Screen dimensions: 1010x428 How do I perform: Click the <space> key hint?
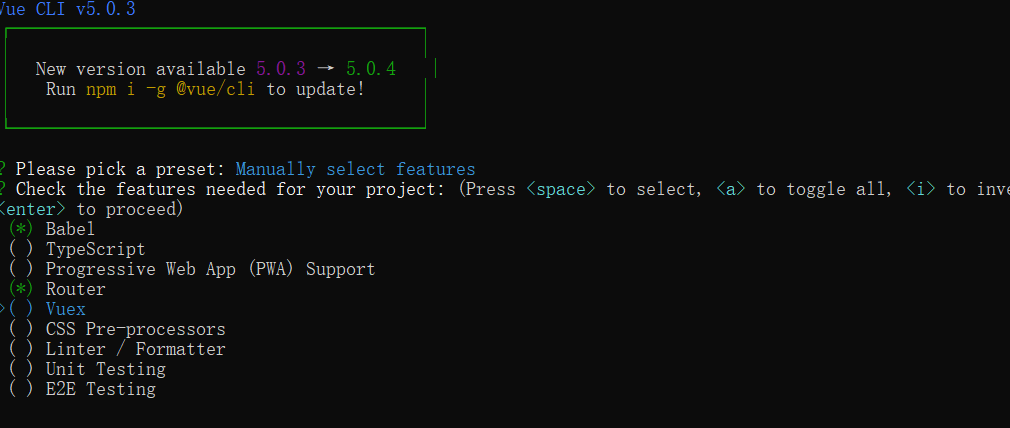click(561, 189)
